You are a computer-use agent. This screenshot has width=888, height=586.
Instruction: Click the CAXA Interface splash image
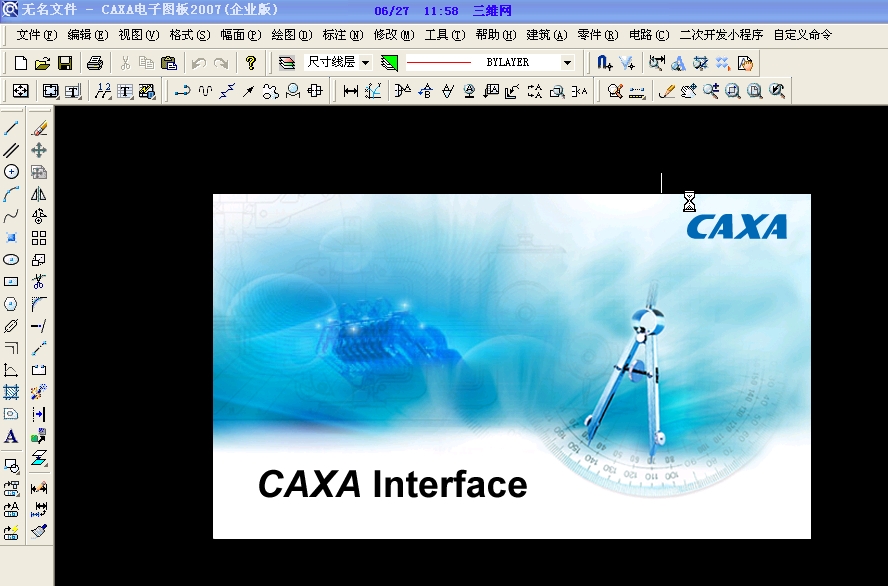(x=512, y=366)
